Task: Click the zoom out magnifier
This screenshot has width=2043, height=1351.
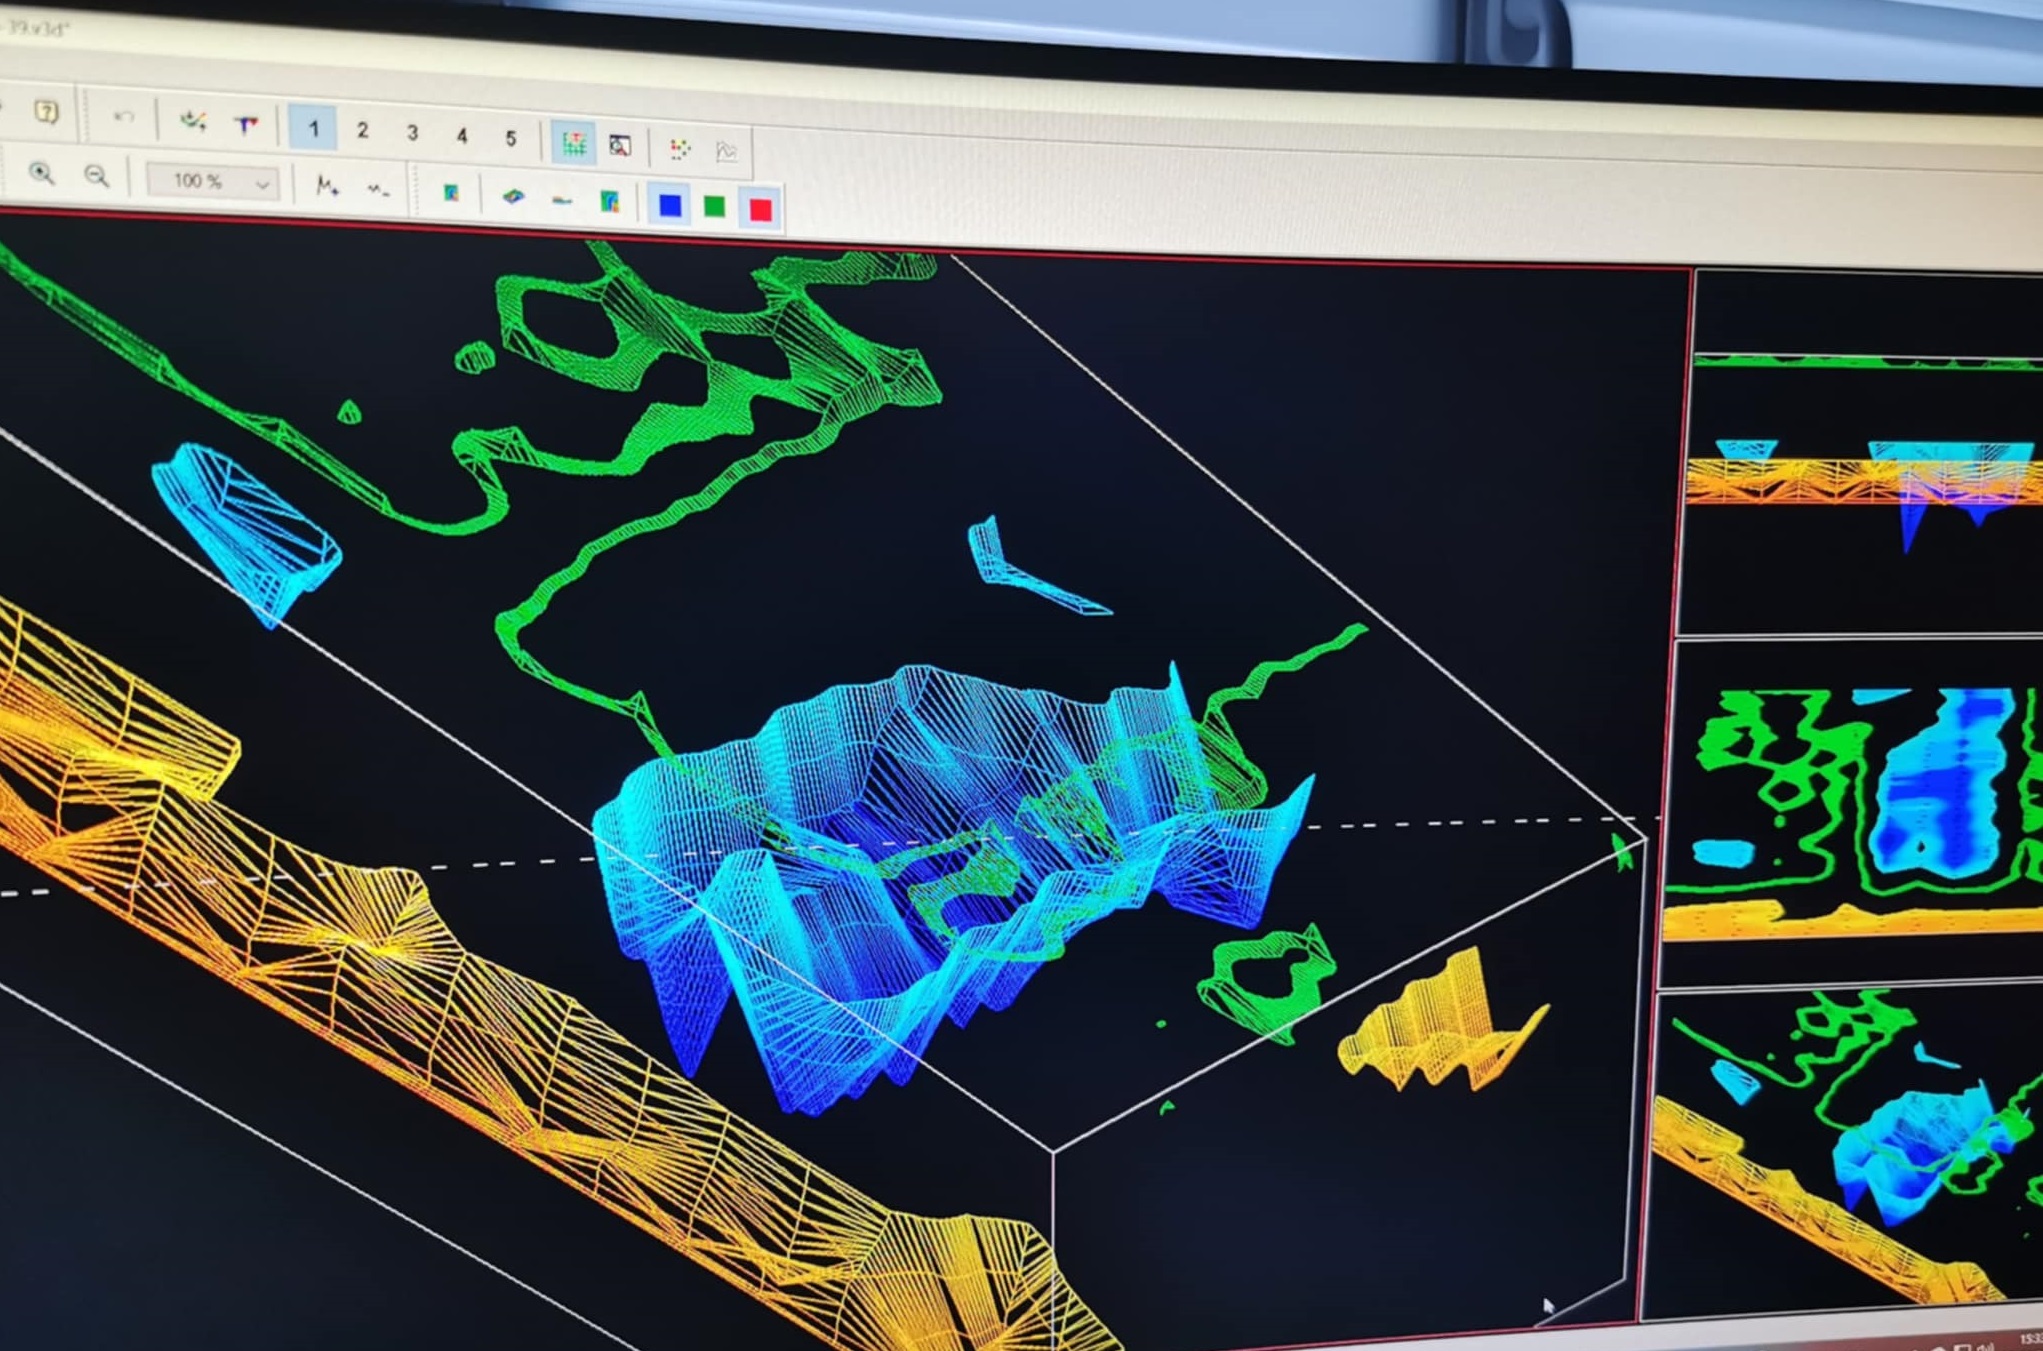Action: click(96, 177)
